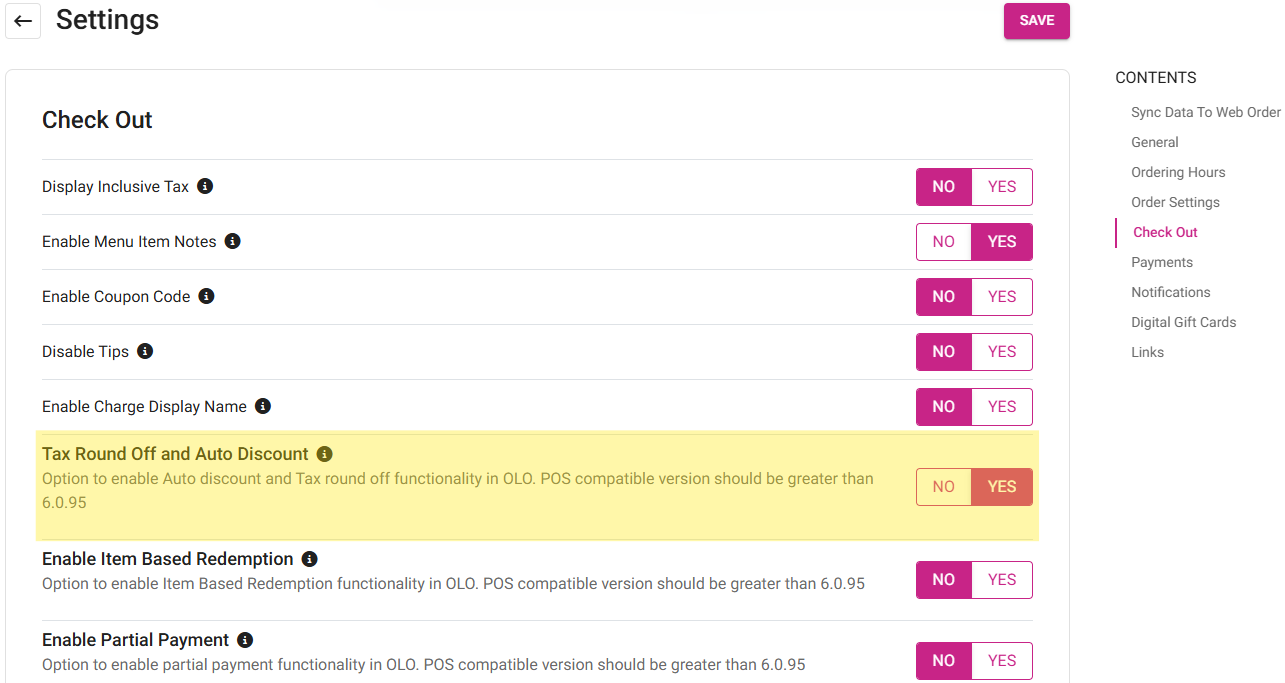This screenshot has width=1285, height=683.
Task: Turn Tax Round Off and Auto Discount to NO
Action: coord(944,487)
